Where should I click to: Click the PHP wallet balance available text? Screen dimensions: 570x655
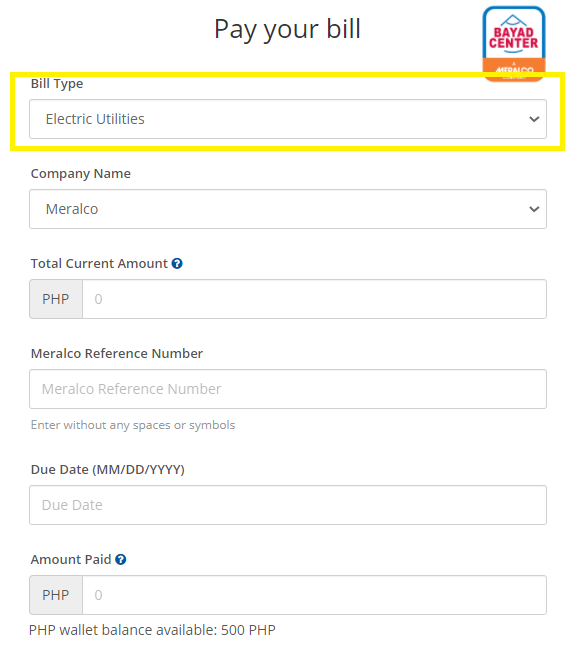tap(152, 630)
